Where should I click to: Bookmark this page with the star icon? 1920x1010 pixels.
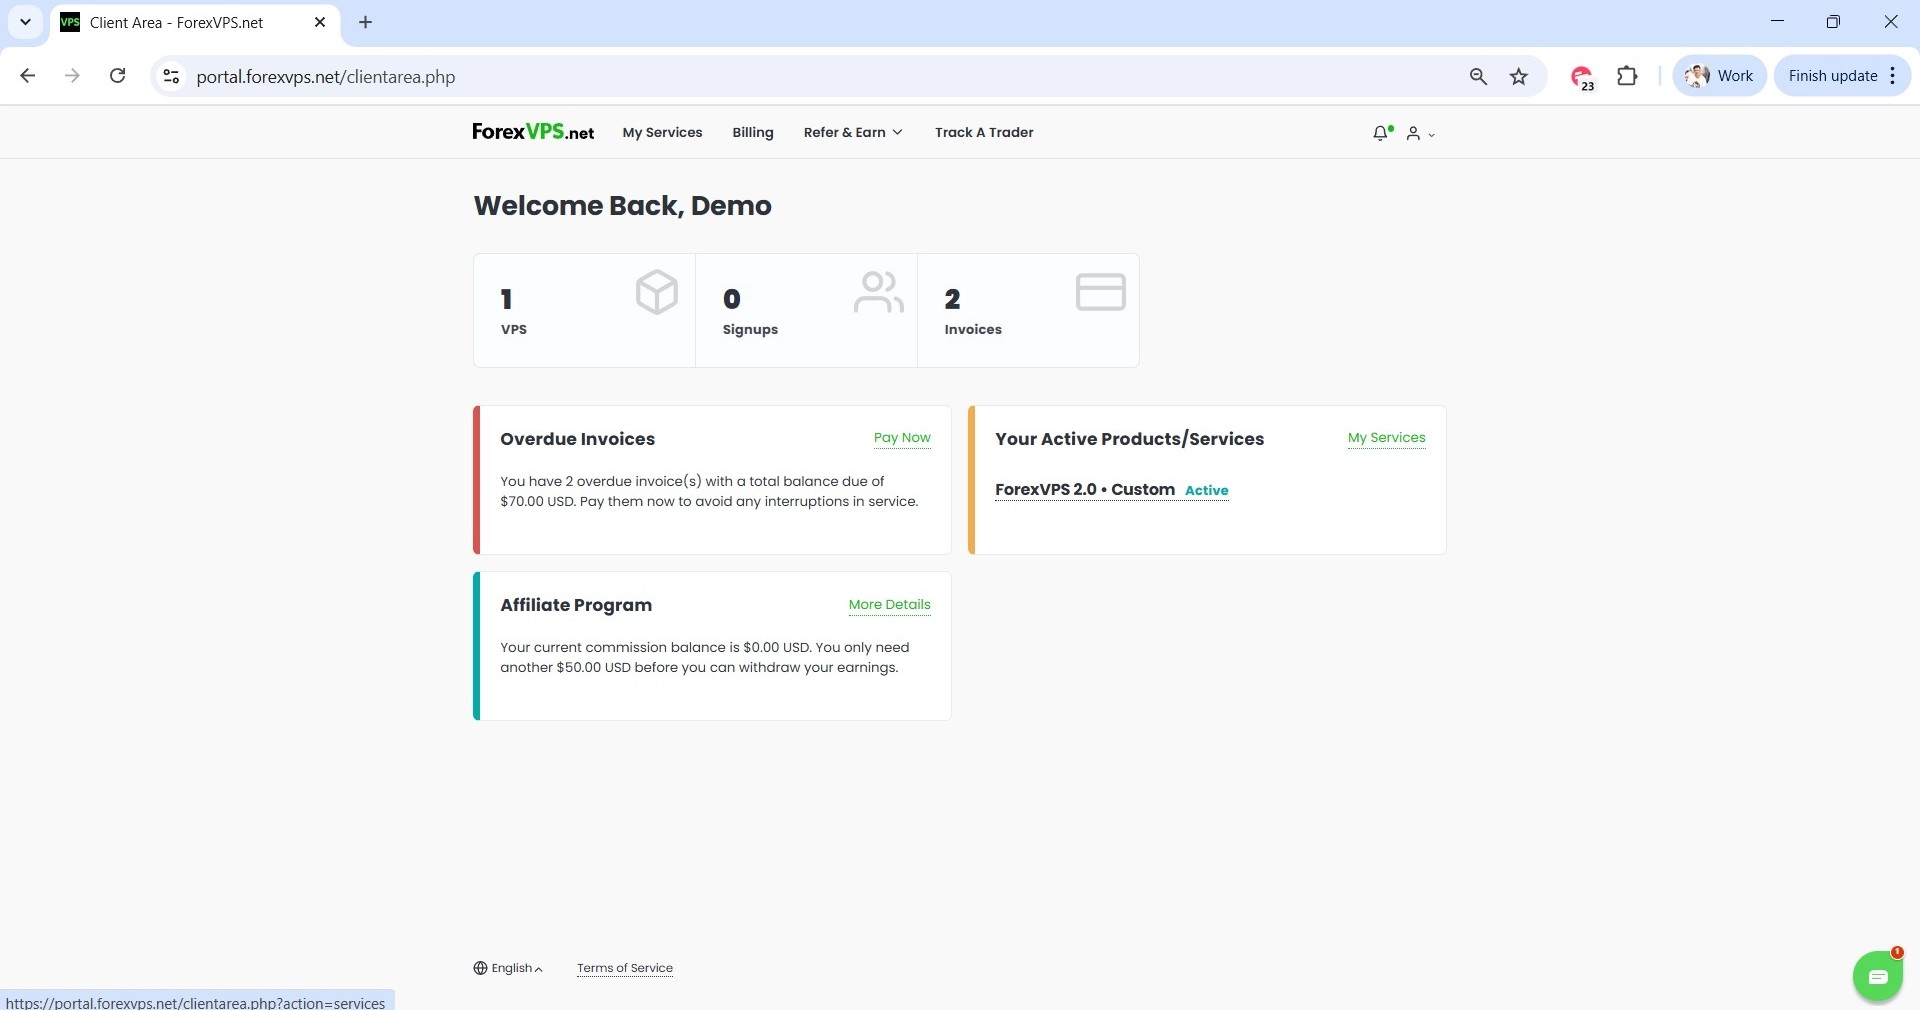pyautogui.click(x=1519, y=76)
